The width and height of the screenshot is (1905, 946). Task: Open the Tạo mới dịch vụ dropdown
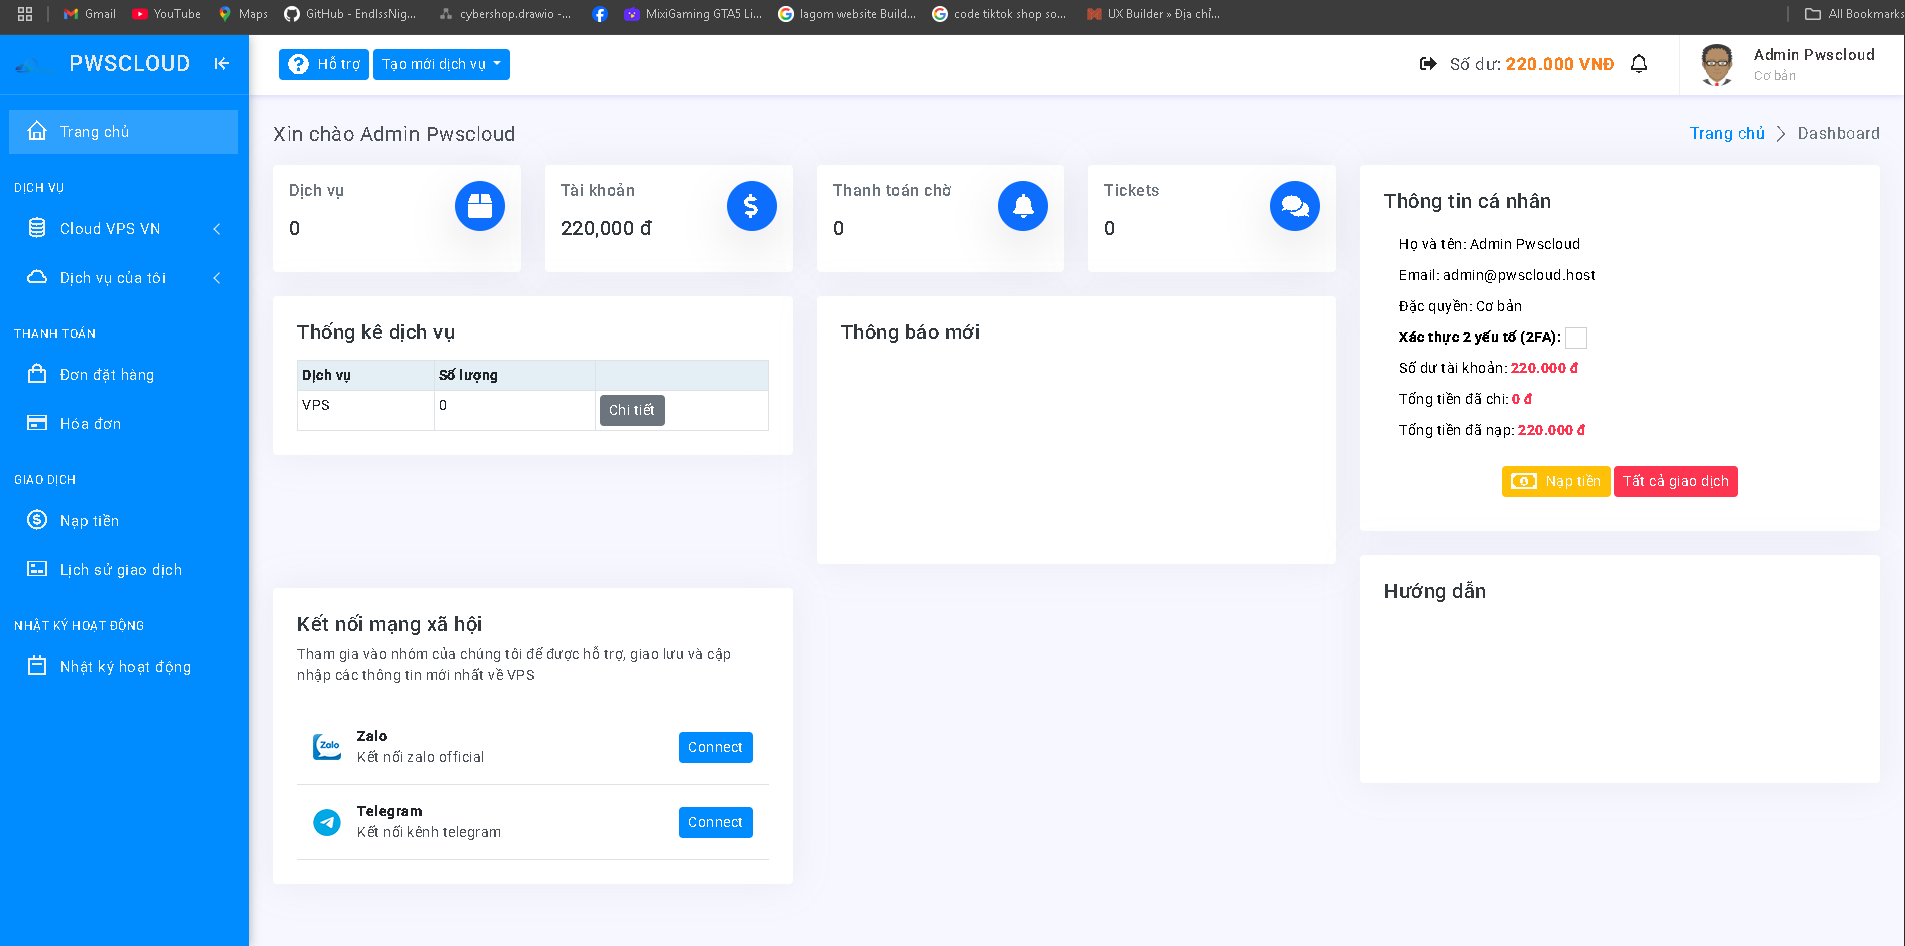(x=441, y=64)
